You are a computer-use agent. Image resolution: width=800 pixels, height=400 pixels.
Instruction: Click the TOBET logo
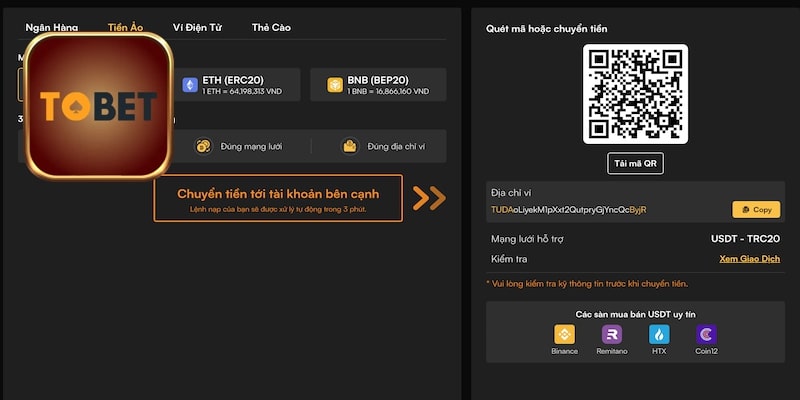click(x=99, y=106)
